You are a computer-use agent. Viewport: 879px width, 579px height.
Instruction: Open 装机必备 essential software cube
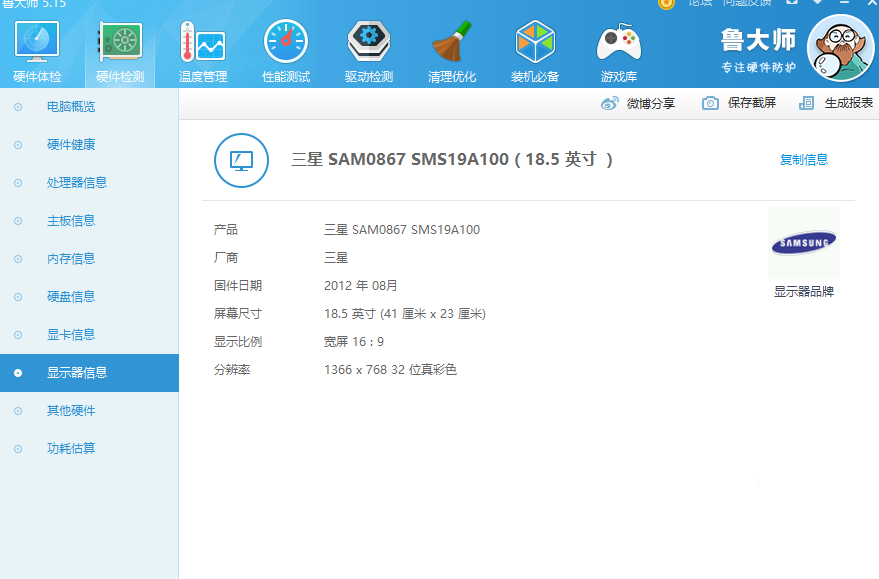[535, 51]
